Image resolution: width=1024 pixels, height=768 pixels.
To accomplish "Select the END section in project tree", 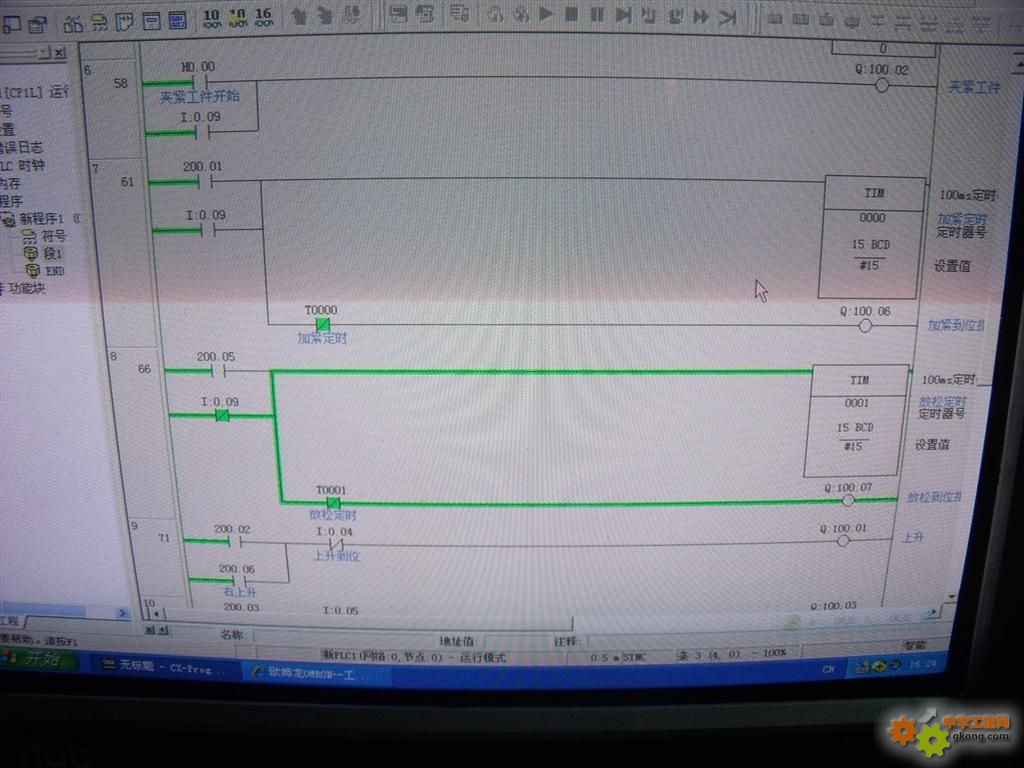I will 54,270.
